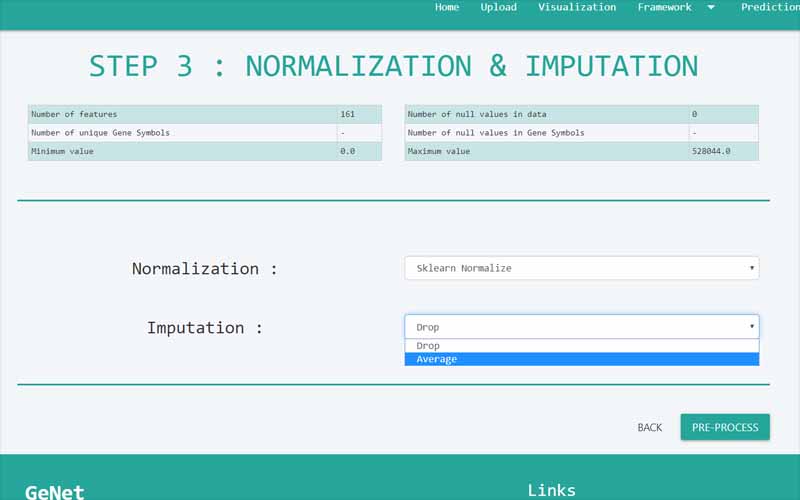Click the Number of features row label
The height and width of the screenshot is (500, 800).
pyautogui.click(x=74, y=114)
